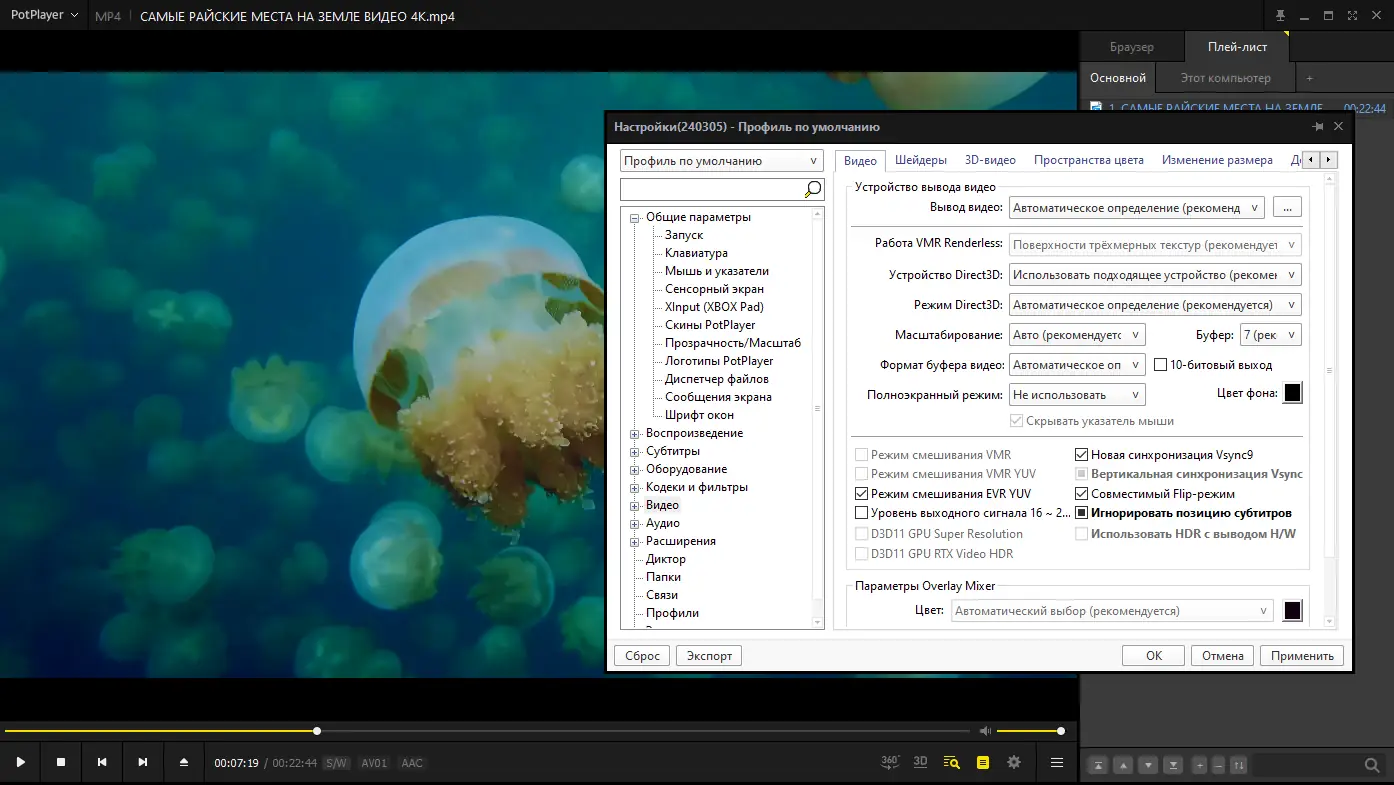The image size is (1394, 785).
Task: Click the Экспорт button
Action: pos(708,656)
